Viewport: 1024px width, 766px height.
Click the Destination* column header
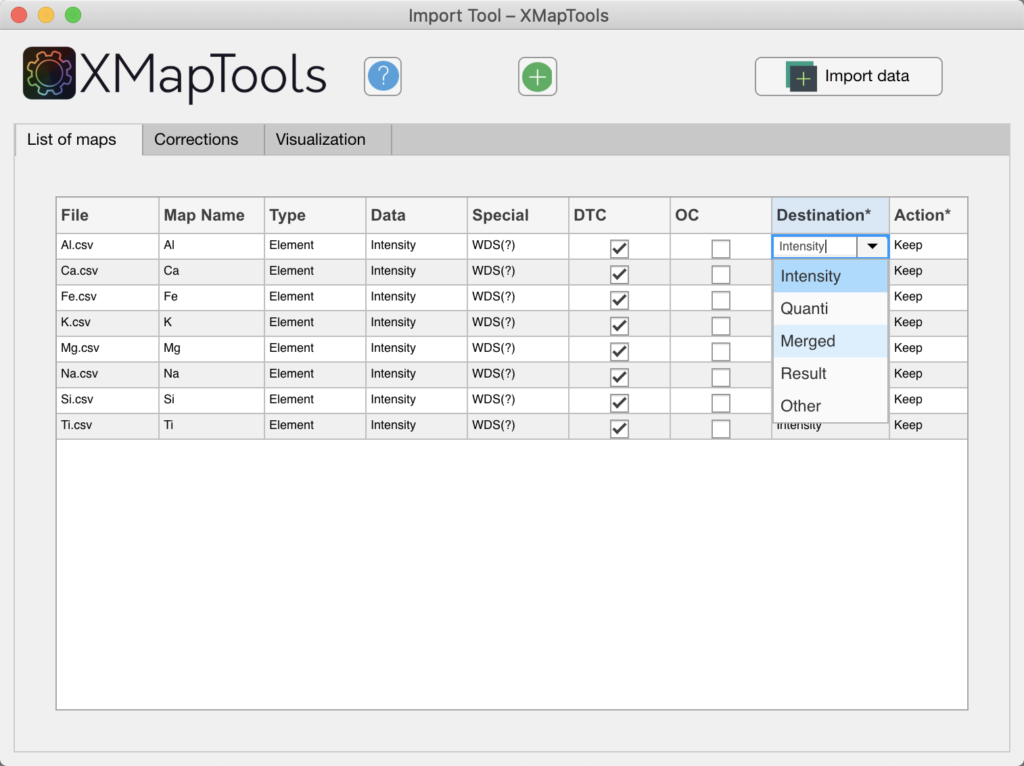point(830,215)
